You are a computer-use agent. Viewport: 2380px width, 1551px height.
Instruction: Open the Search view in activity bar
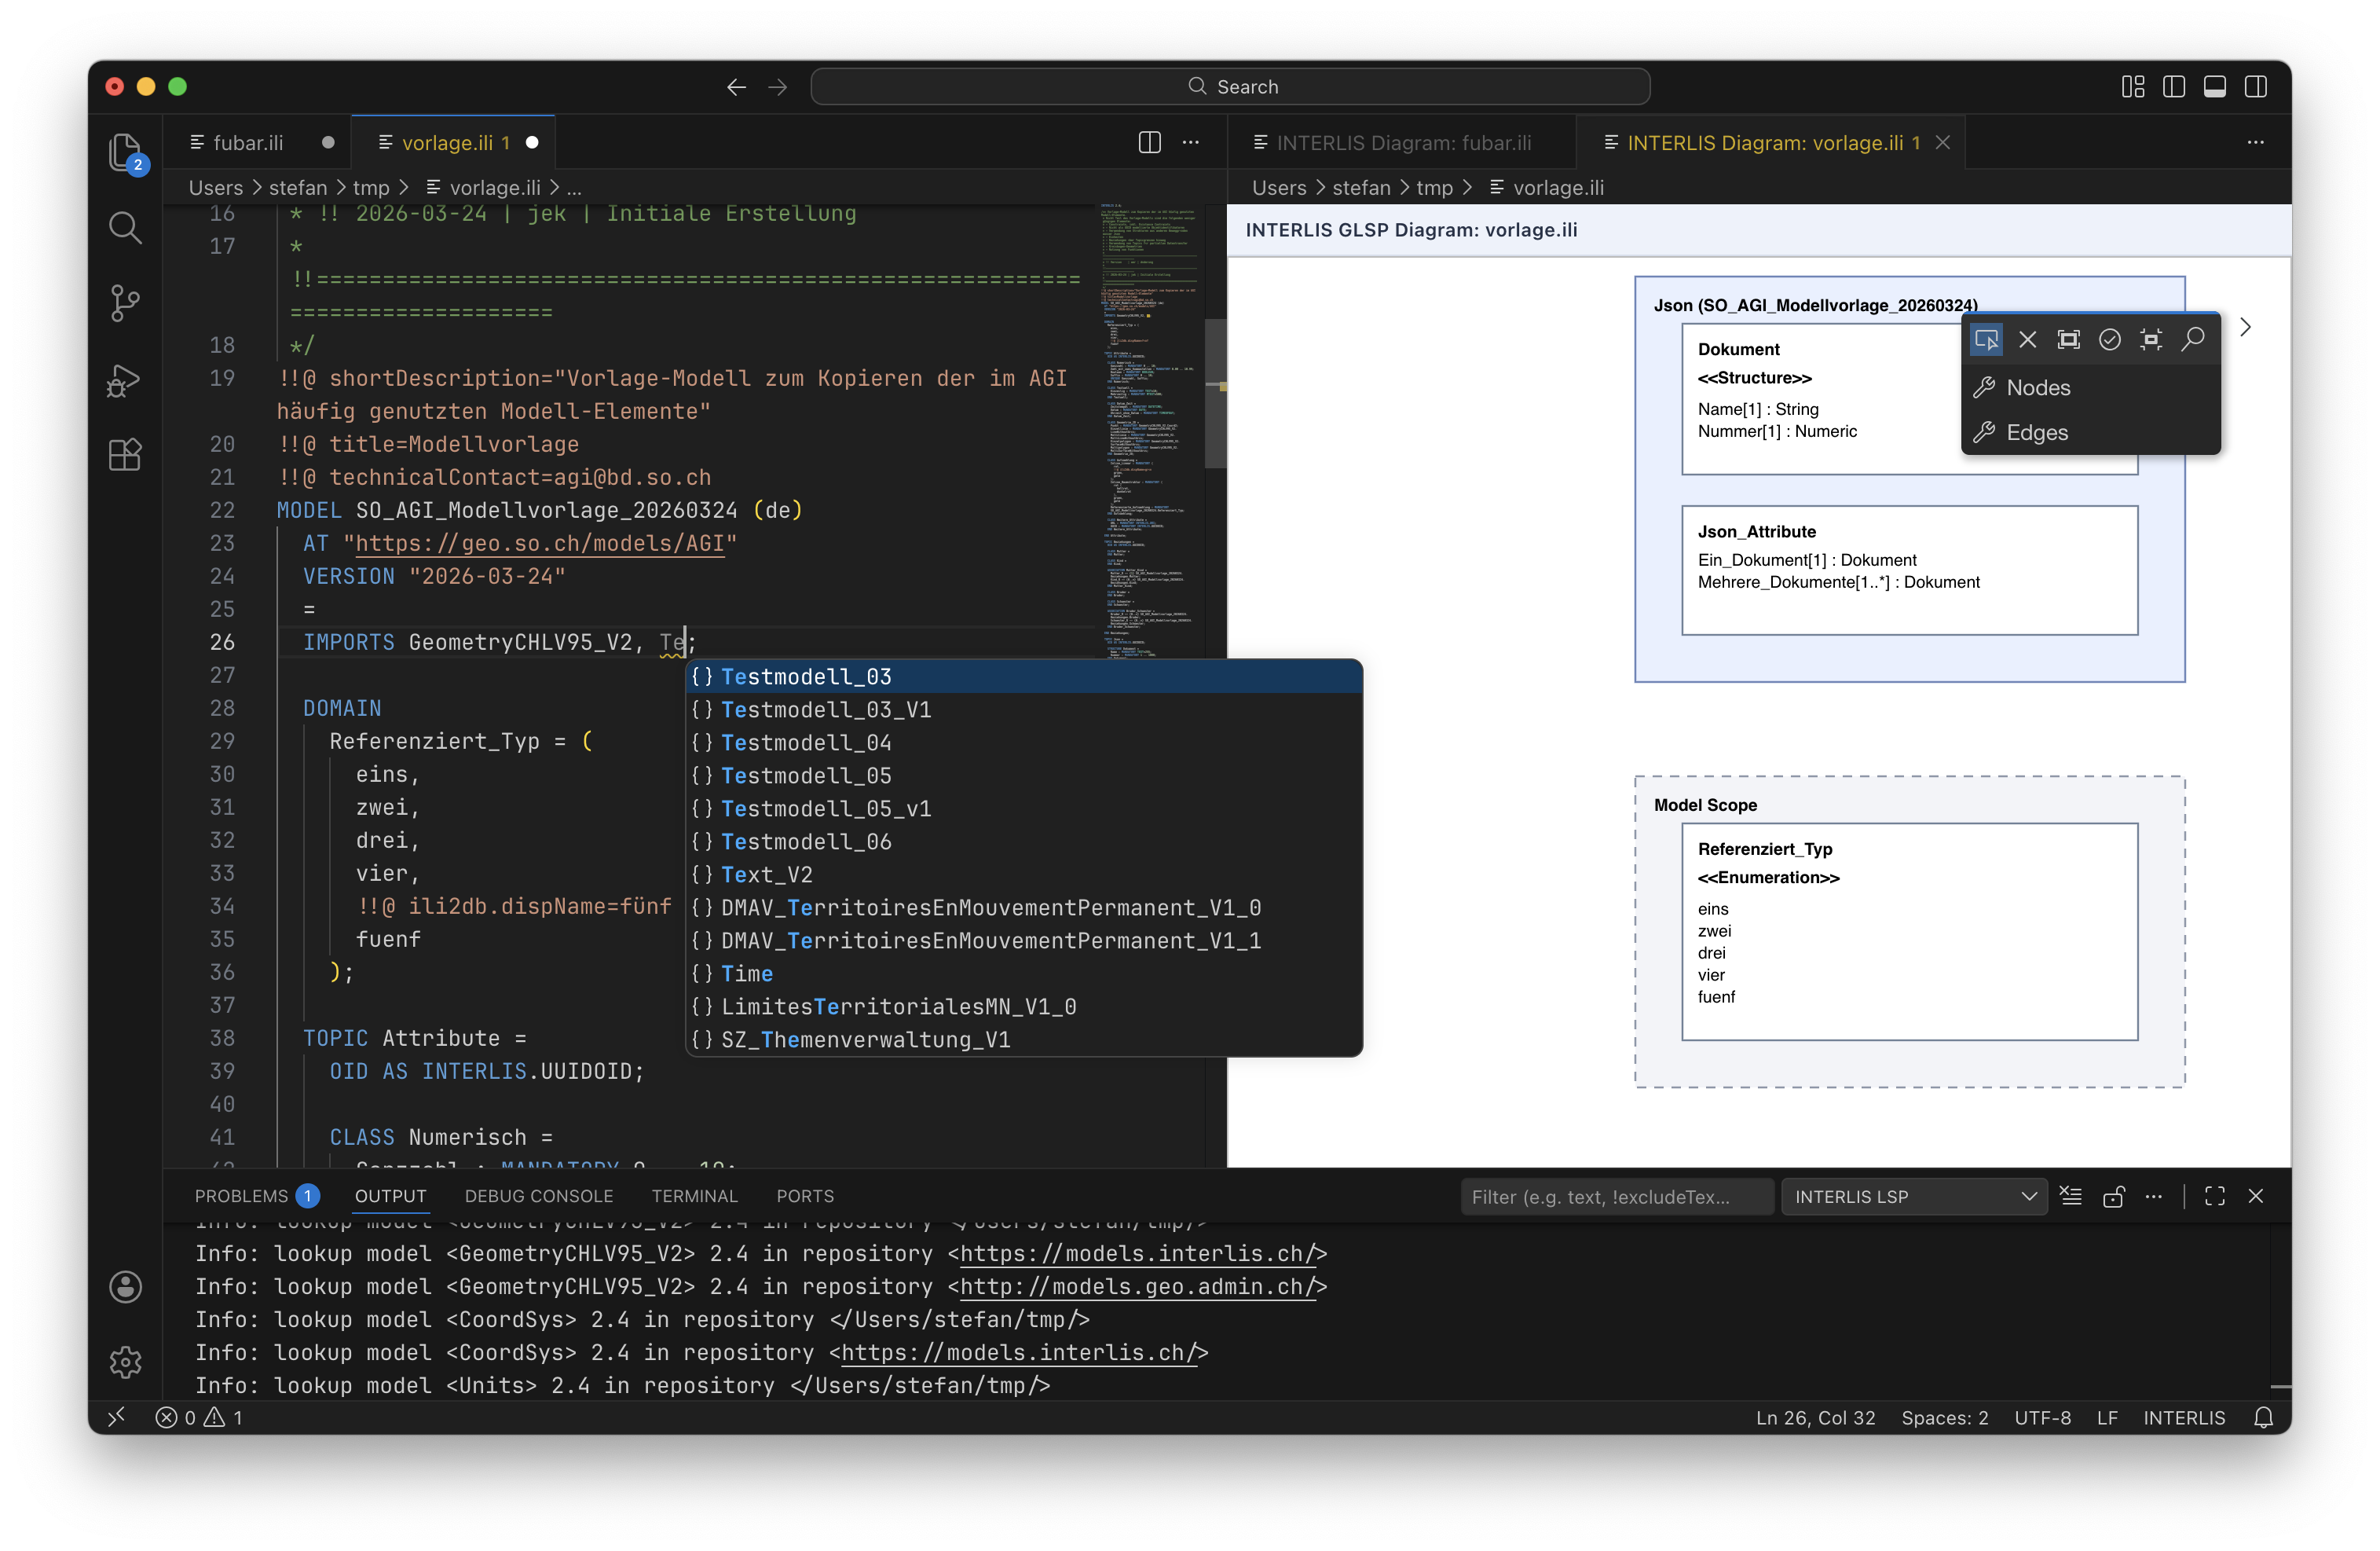coord(125,228)
